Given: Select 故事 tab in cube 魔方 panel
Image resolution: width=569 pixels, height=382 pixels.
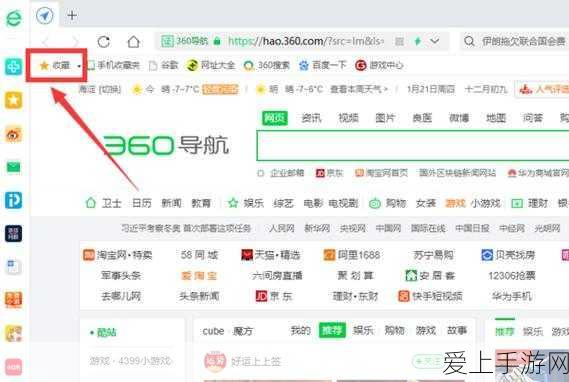Looking at the screenshot, I should (x=457, y=330).
